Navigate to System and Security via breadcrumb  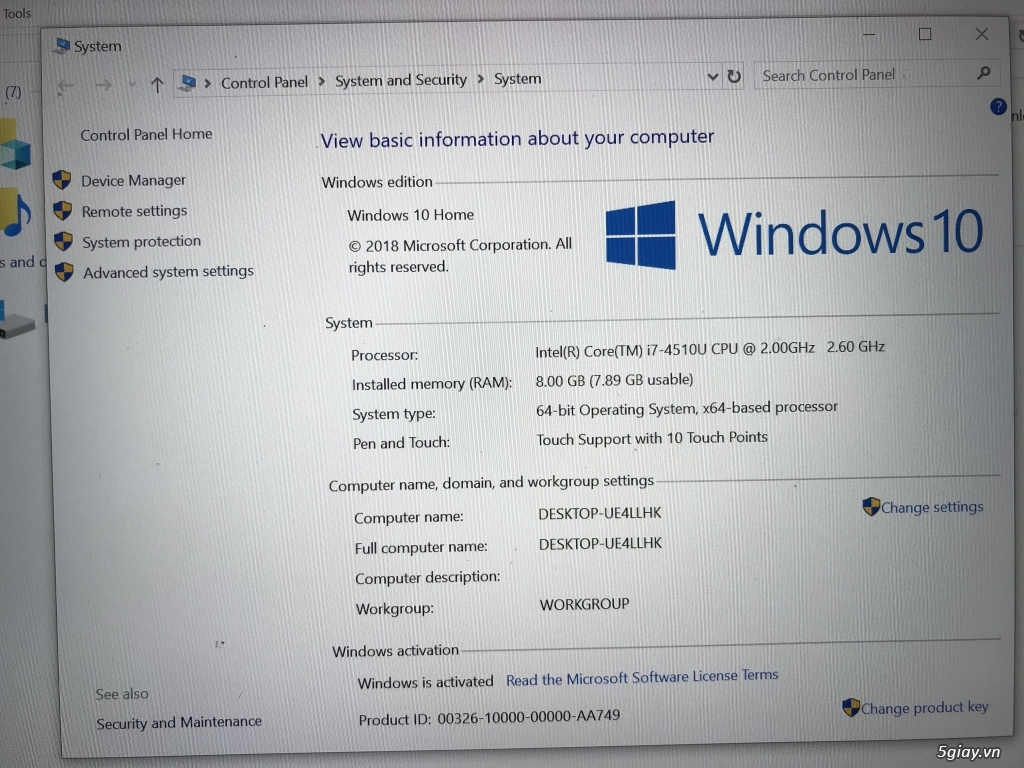tap(401, 80)
